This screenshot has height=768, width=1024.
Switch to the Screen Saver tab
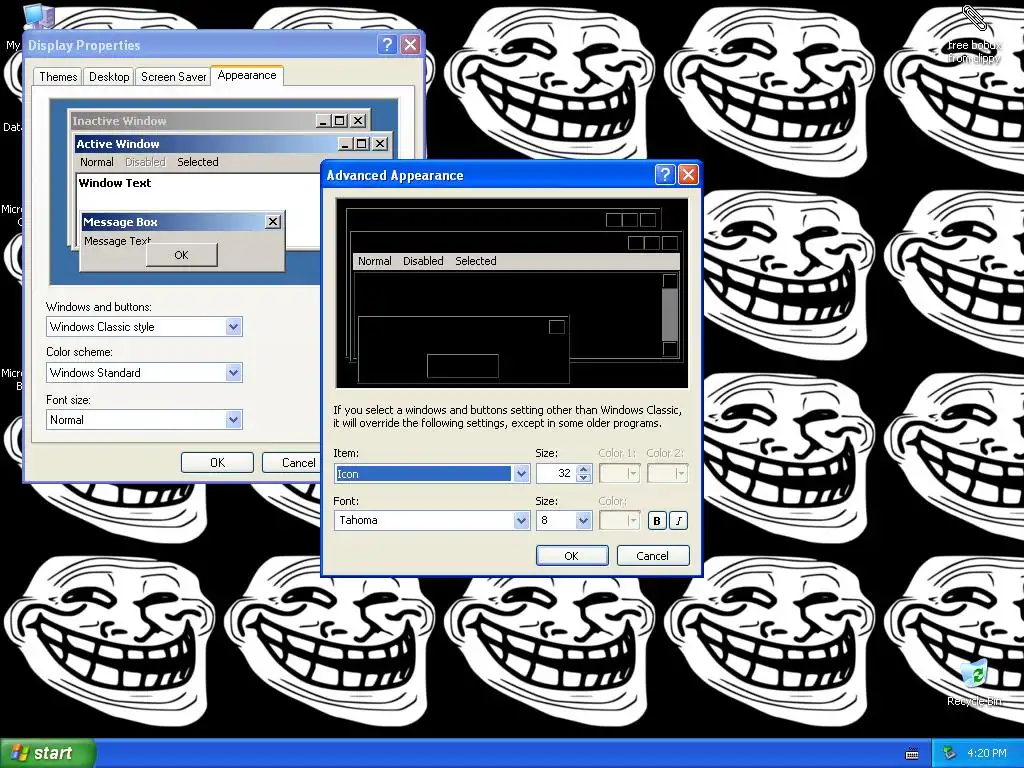tap(173, 76)
